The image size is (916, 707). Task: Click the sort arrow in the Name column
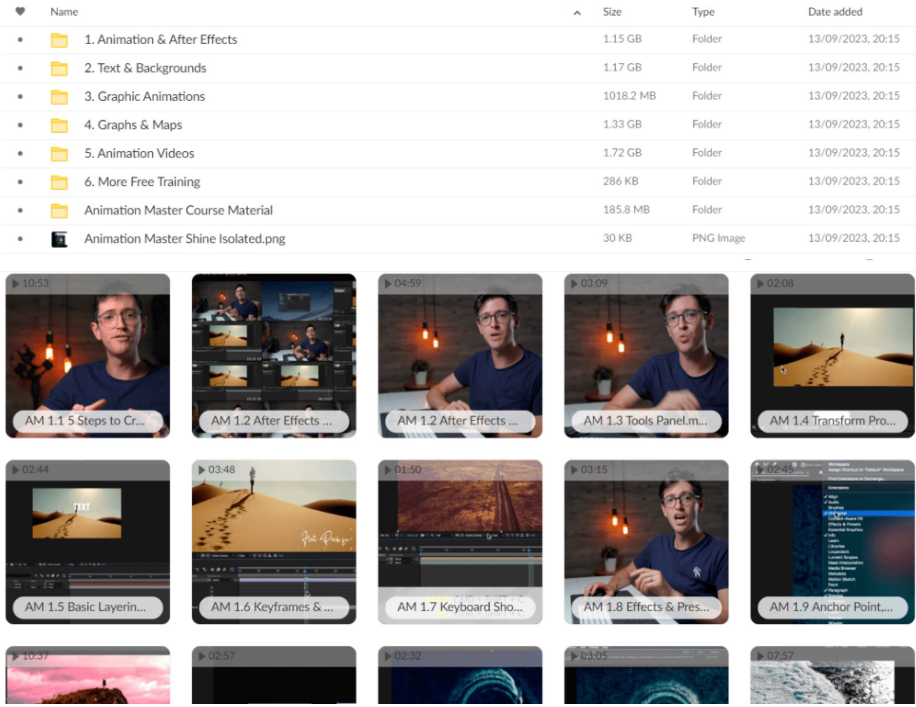pyautogui.click(x=577, y=13)
